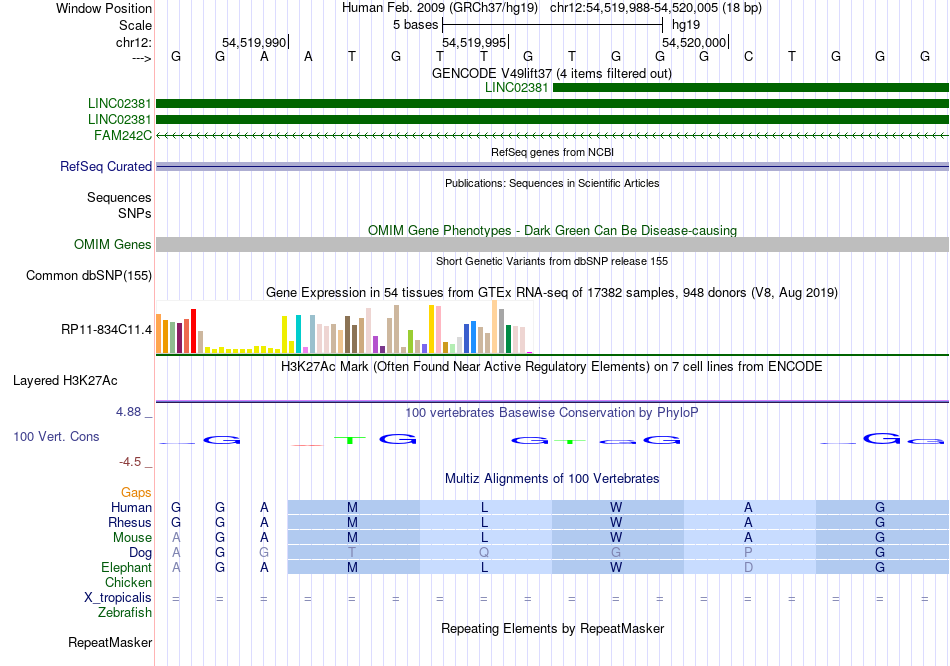Open Publications: Sequences in Scientific Articles title
This screenshot has width=950, height=666.
pos(552,183)
